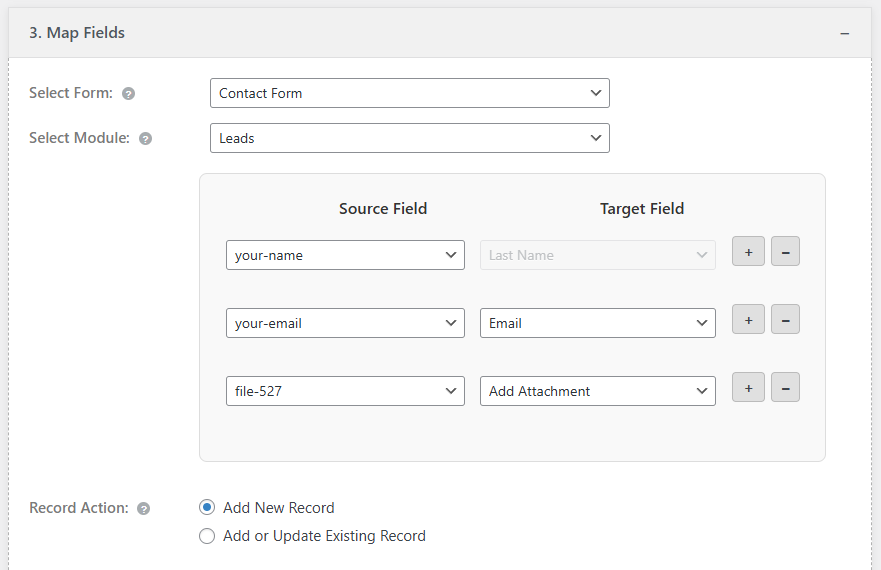Open the Contact Form dropdown
The image size is (881, 570).
tap(409, 93)
